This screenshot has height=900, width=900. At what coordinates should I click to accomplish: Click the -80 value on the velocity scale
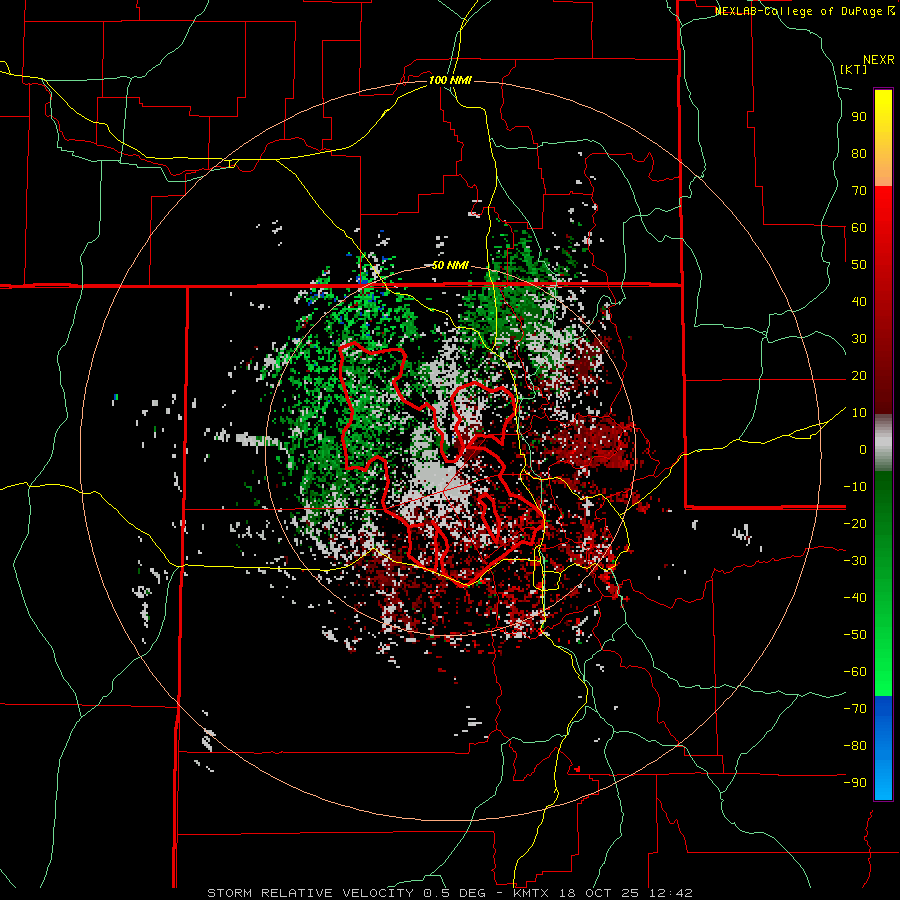pos(855,746)
